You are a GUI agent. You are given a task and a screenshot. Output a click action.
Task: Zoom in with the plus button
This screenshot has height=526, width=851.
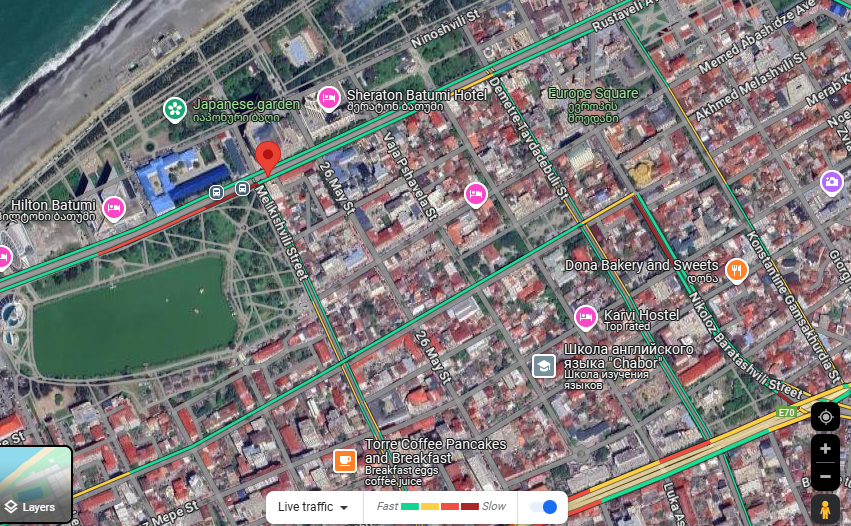tap(825, 449)
